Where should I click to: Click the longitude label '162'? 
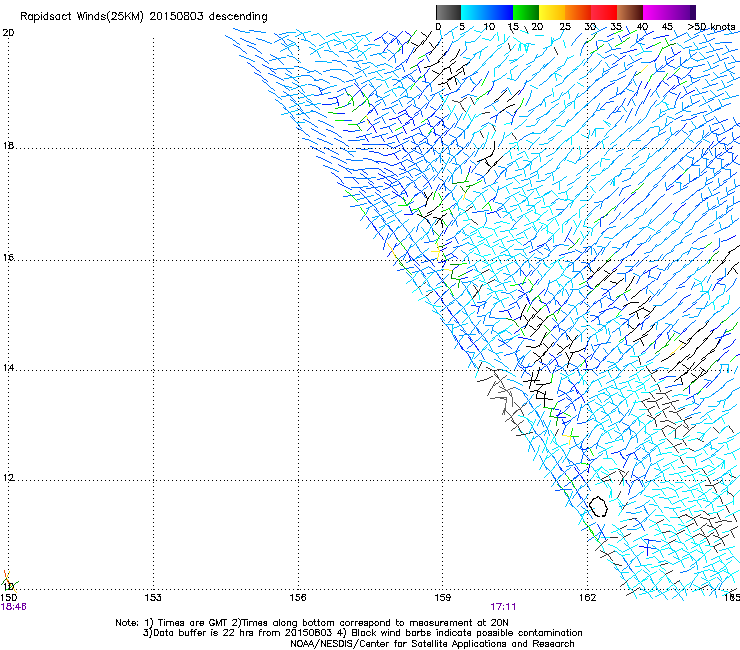click(x=588, y=598)
